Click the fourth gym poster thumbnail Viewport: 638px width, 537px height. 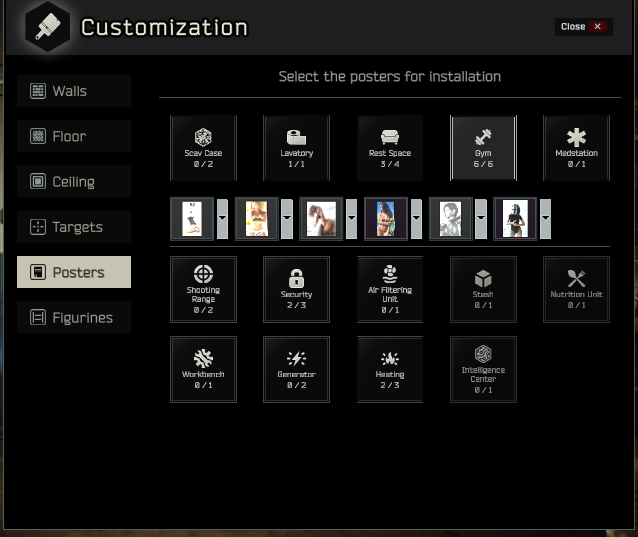pos(386,219)
